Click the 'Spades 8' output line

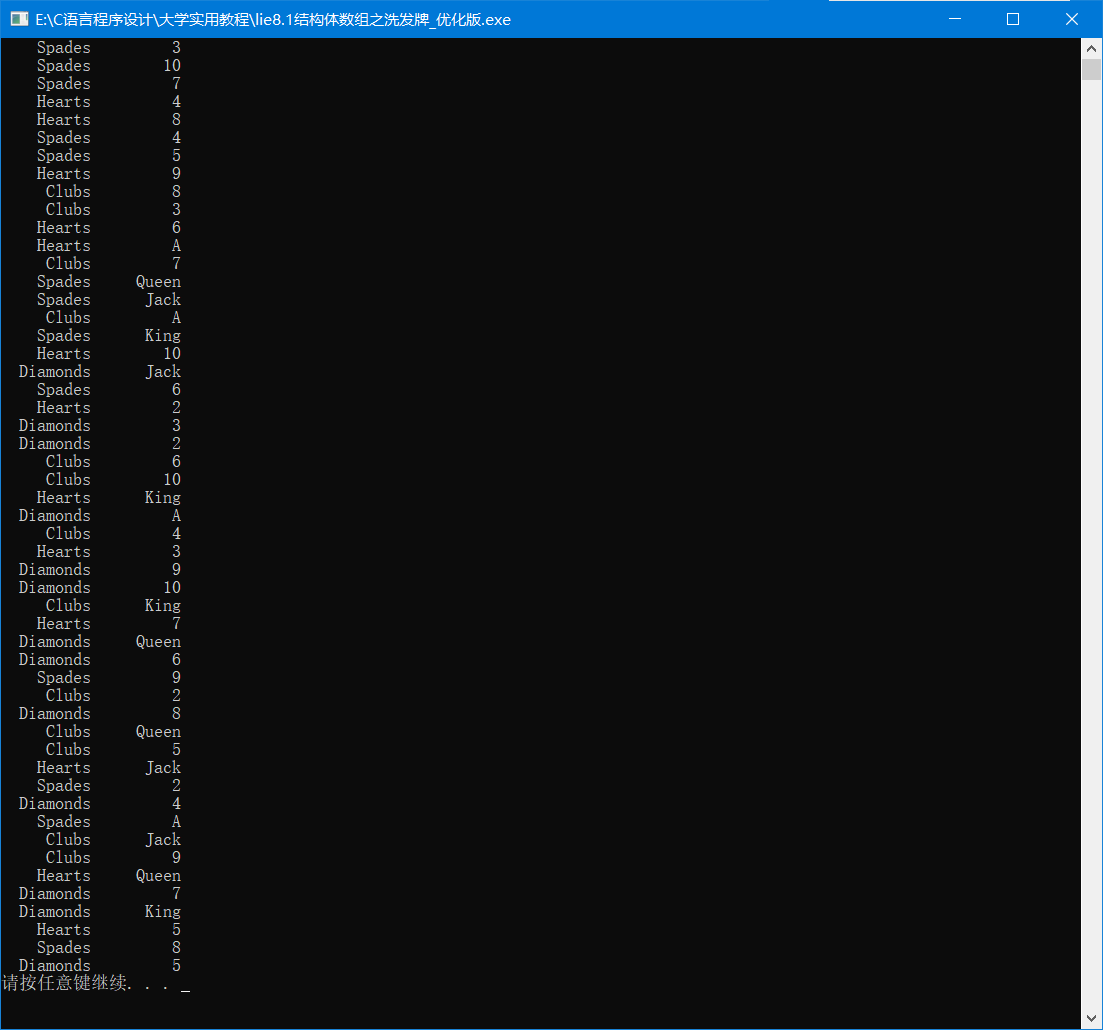coord(108,948)
